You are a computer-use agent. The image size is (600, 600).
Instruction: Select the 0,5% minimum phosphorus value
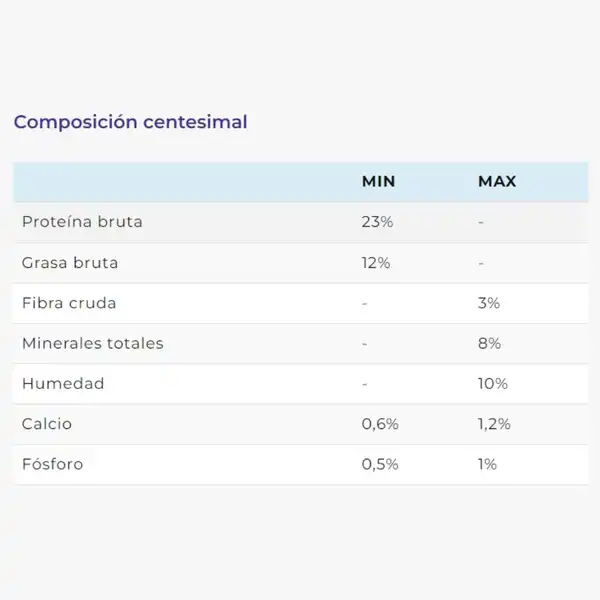[380, 464]
